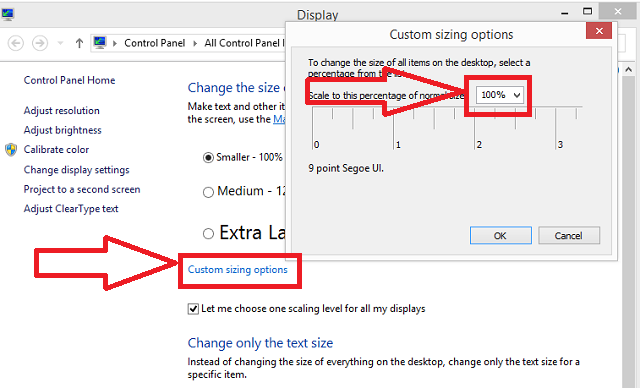
Task: Open All Control Panel Items breadcrumb
Action: (x=244, y=43)
